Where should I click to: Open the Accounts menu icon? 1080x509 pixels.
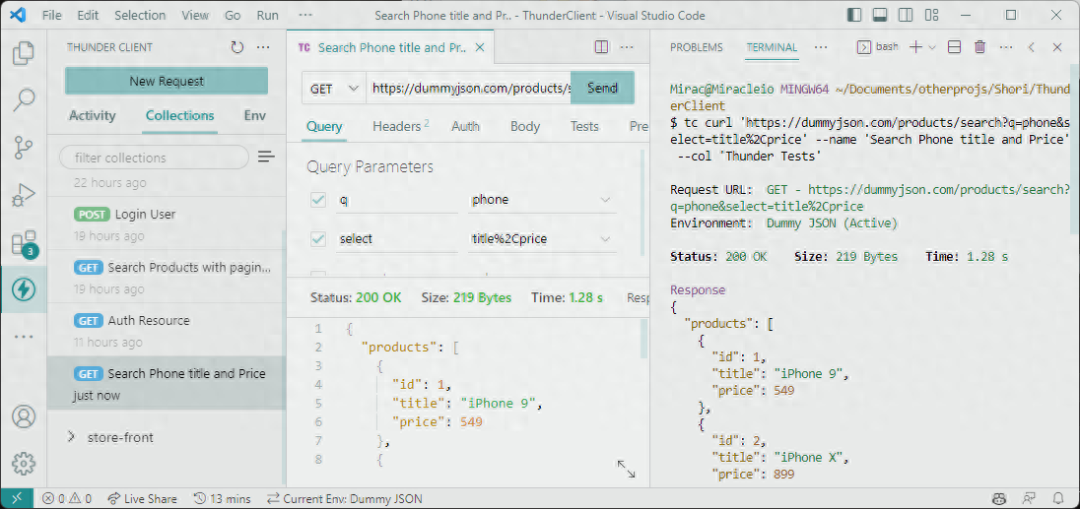coord(23,417)
